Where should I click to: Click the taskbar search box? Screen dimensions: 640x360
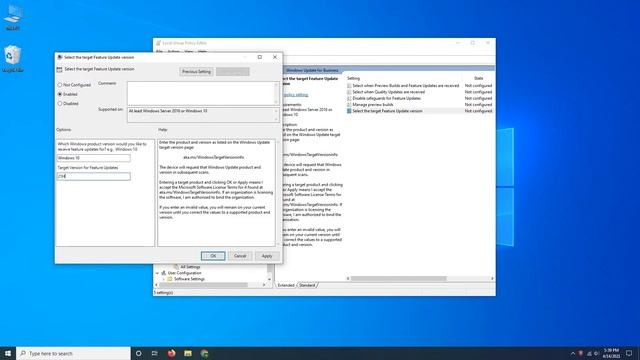pos(73,353)
